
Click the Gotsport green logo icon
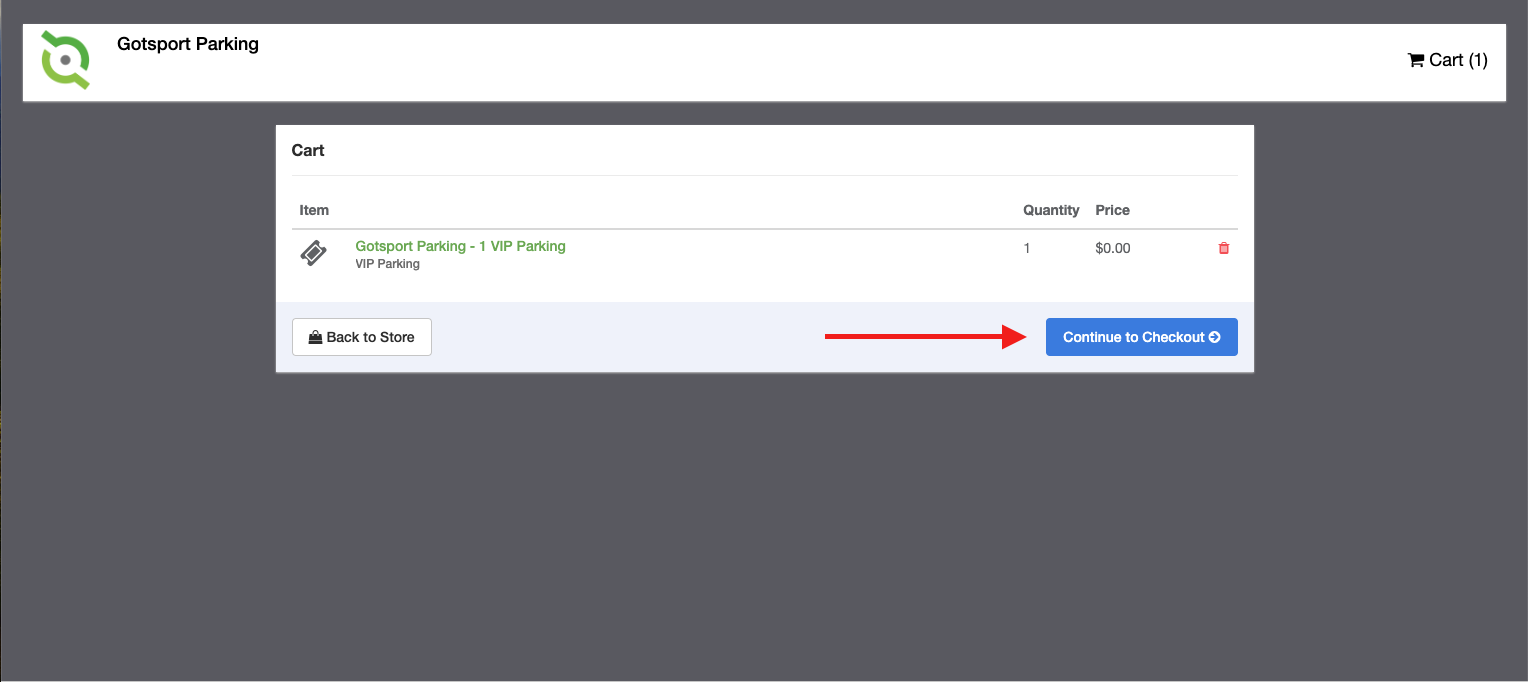[66, 59]
